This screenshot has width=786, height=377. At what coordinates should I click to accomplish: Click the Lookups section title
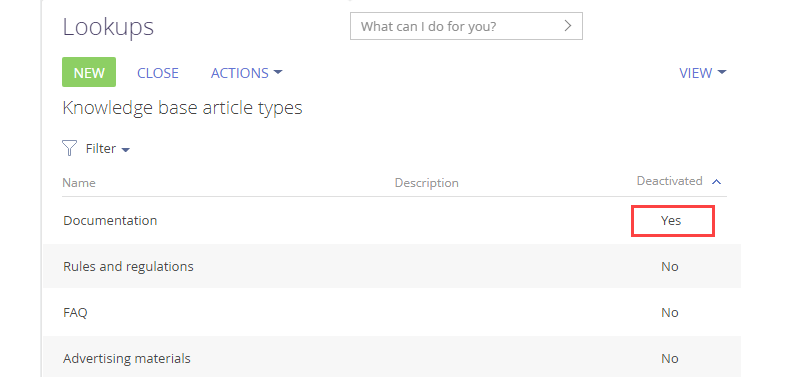point(108,27)
